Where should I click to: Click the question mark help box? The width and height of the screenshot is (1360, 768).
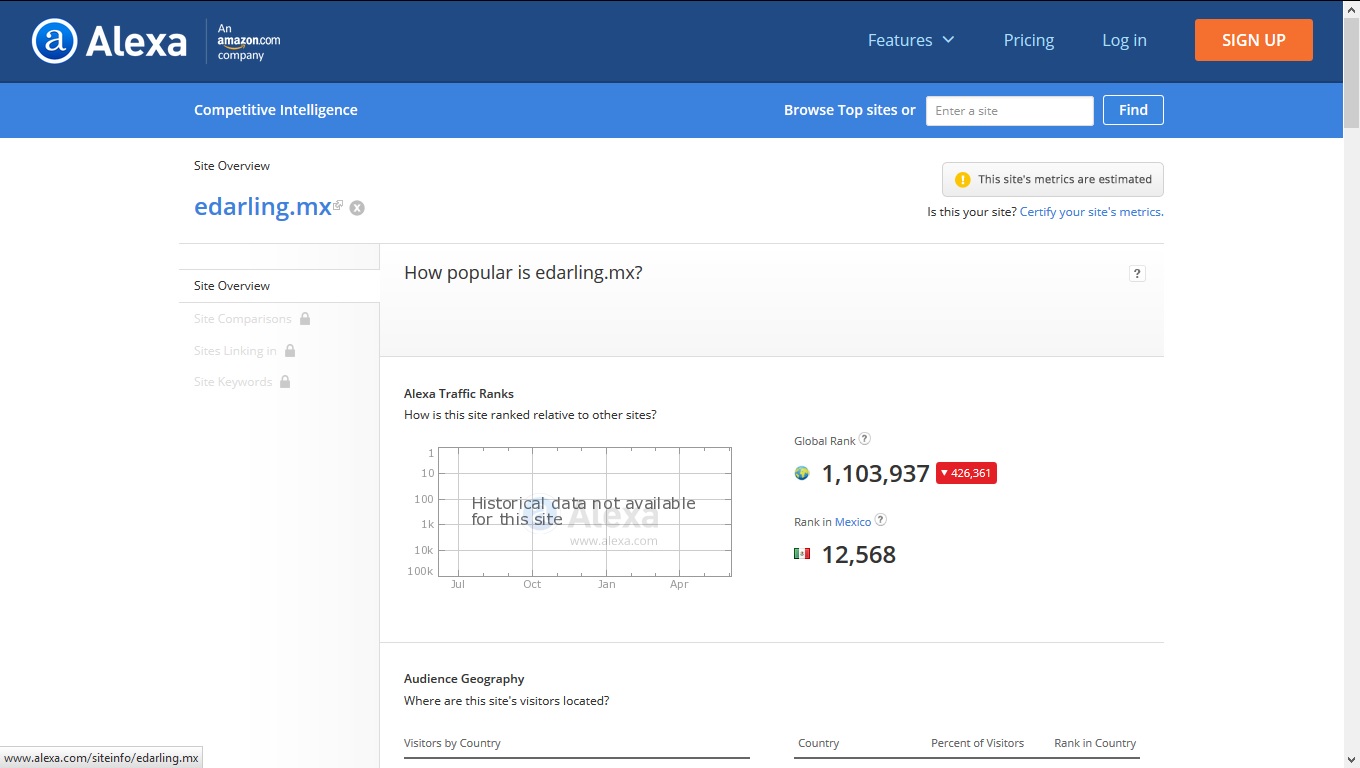point(1137,274)
